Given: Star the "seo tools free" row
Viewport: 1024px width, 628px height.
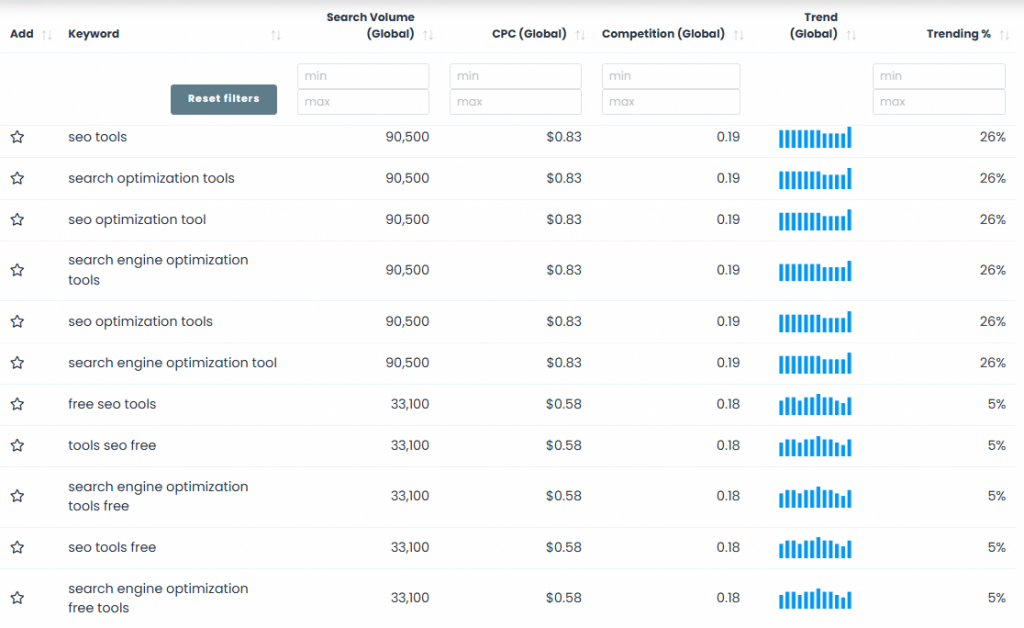Looking at the screenshot, I should coord(17,547).
